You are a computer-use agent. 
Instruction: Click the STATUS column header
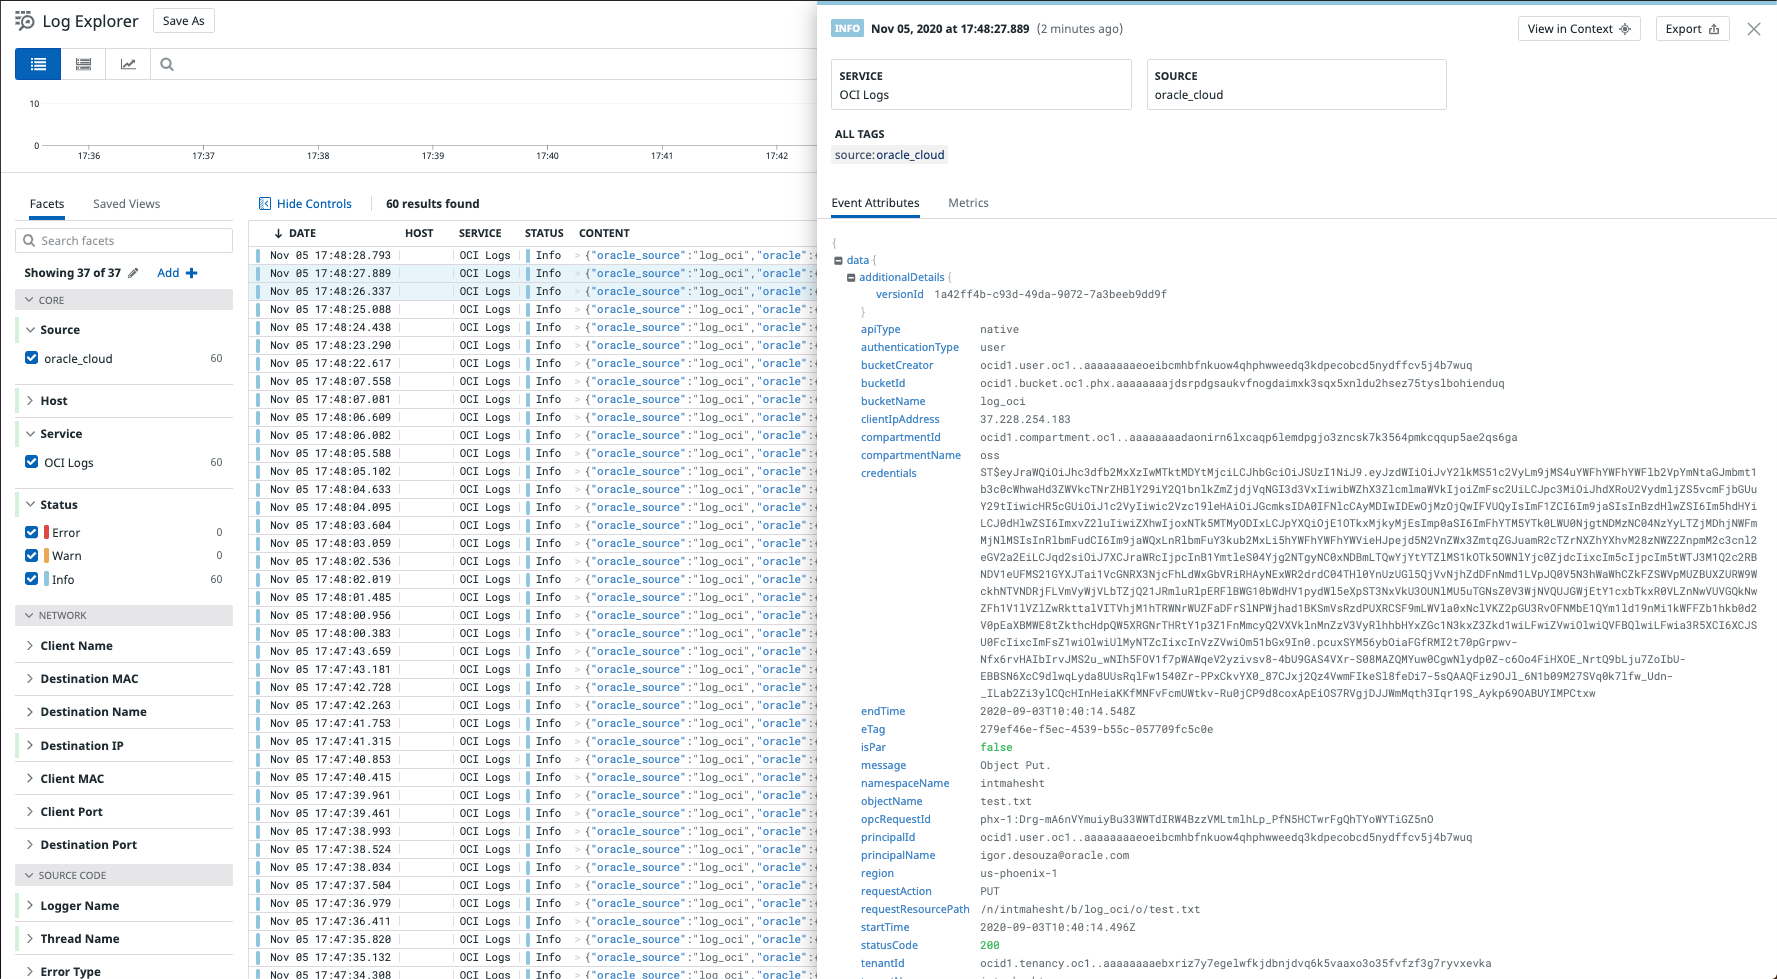[x=544, y=233]
